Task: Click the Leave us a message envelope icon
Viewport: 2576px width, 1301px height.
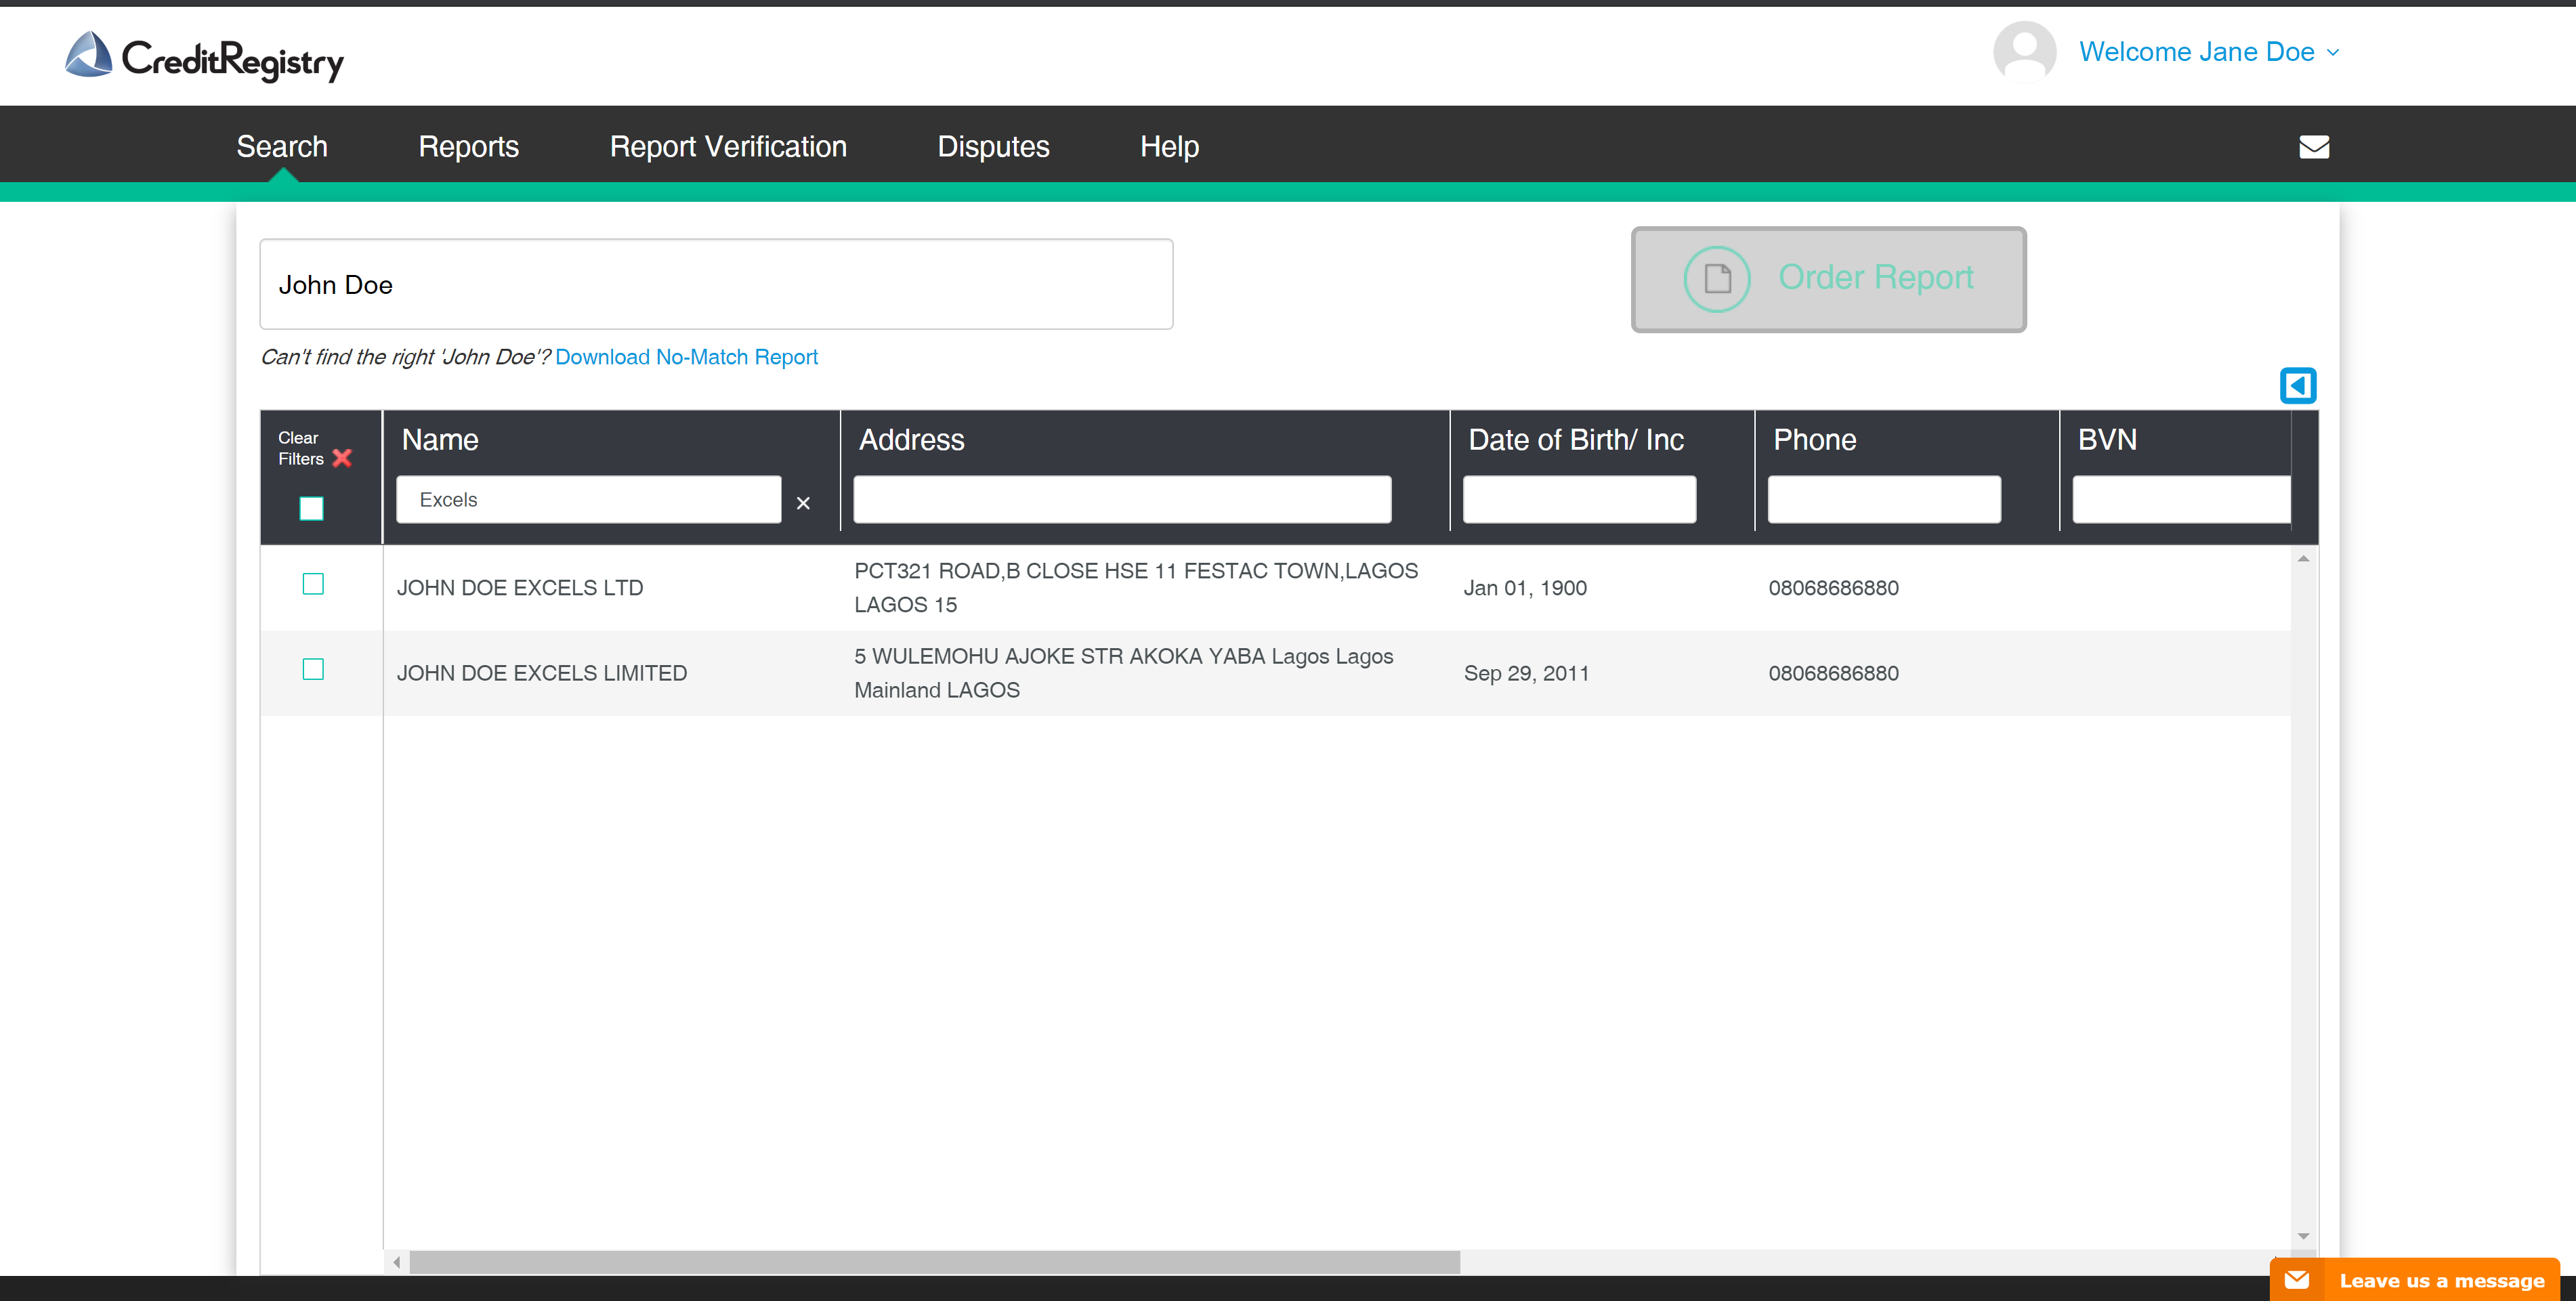Action: click(x=2297, y=1279)
